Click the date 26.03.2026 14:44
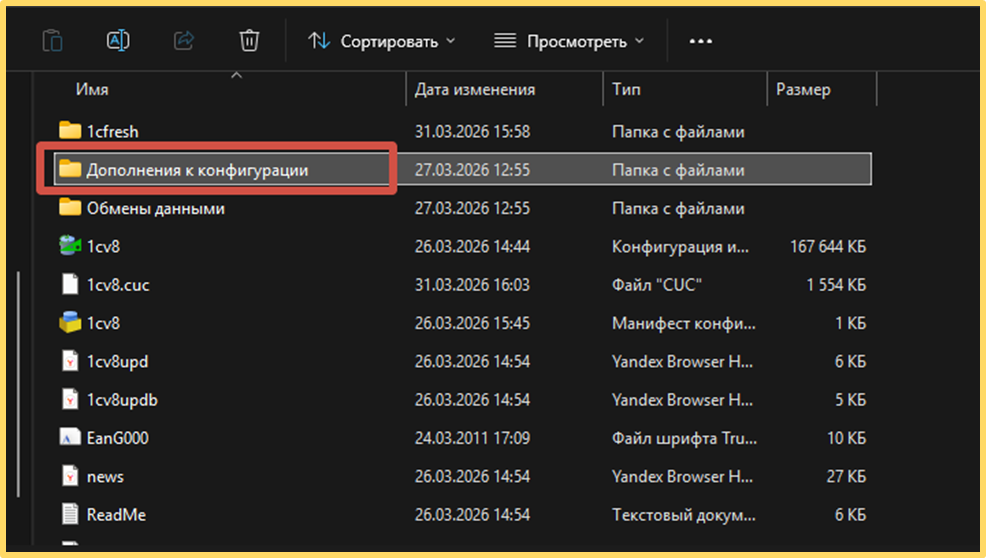986x558 pixels. point(472,247)
